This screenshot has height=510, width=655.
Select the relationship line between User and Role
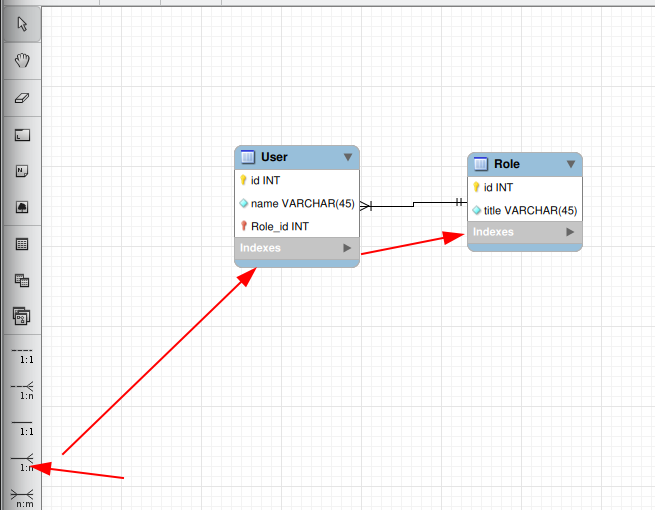412,205
